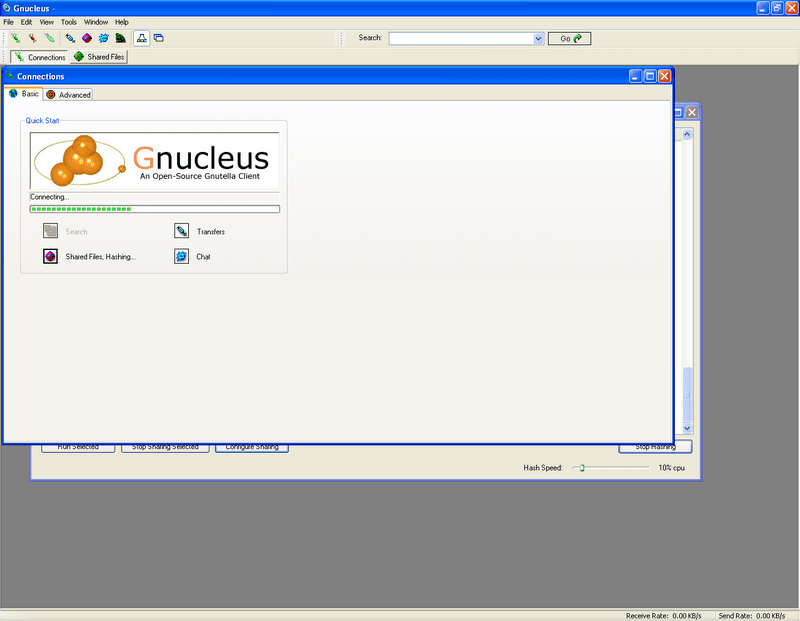Expand the Search combo box dropdown arrow
Viewport: 800px width, 621px height.
click(538, 38)
